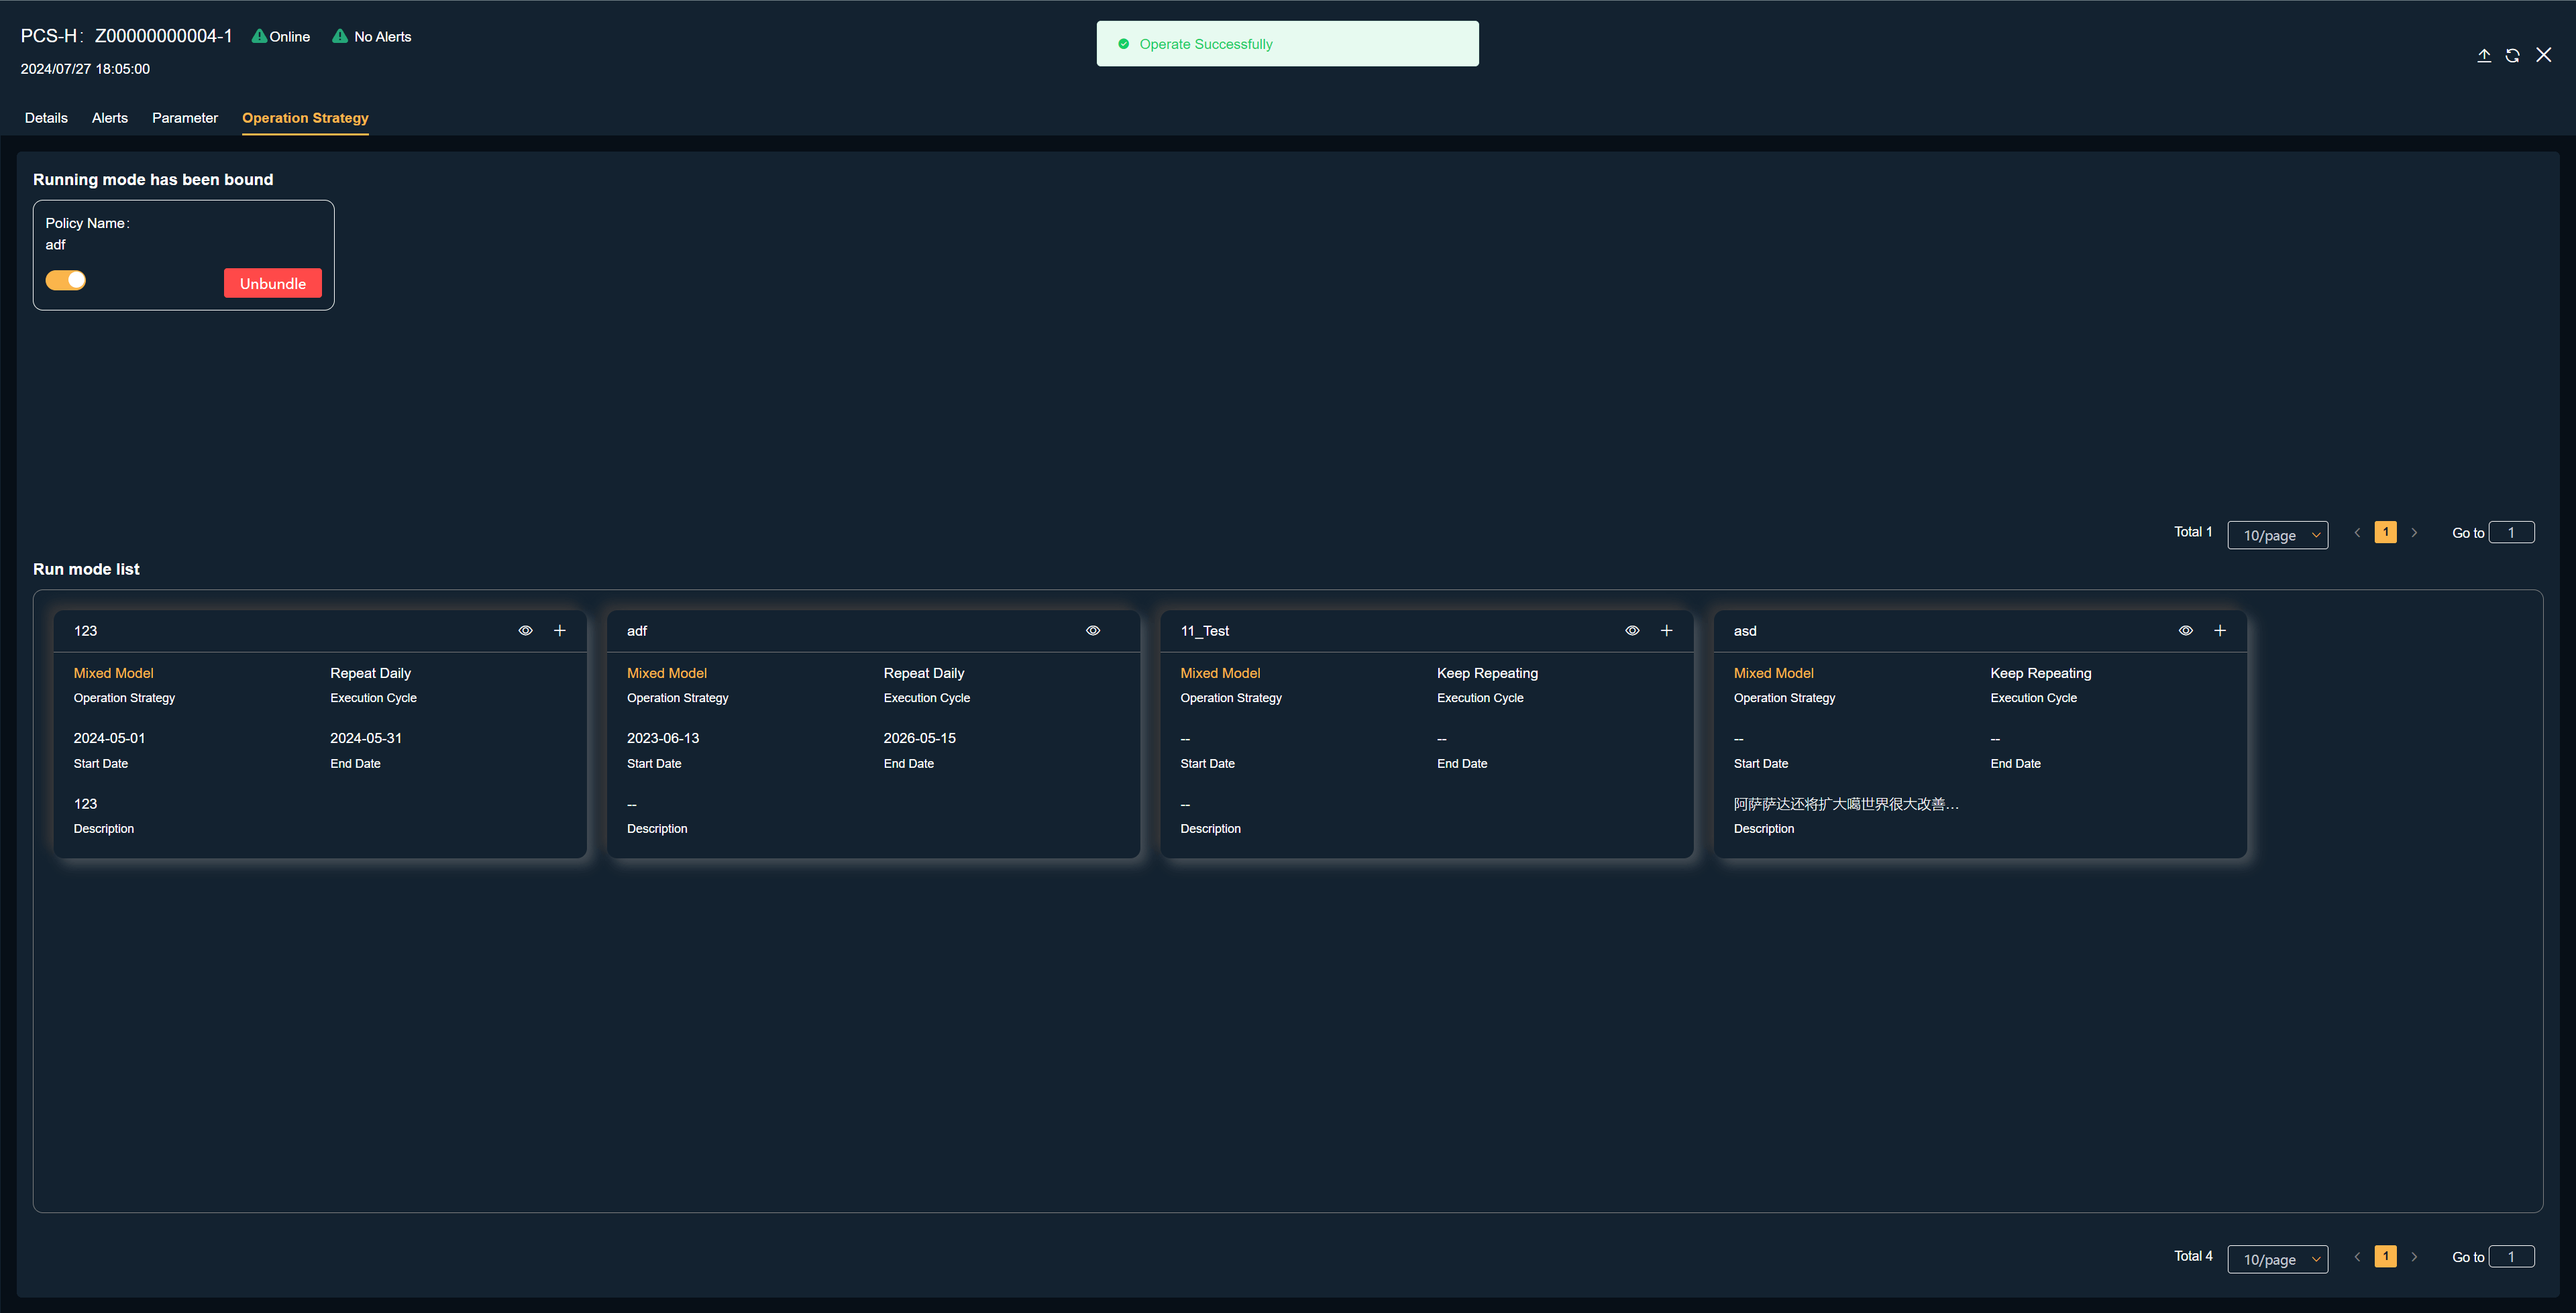Click Keep Repeating in 11_Test card
Image resolution: width=2576 pixels, height=1313 pixels.
click(1487, 673)
